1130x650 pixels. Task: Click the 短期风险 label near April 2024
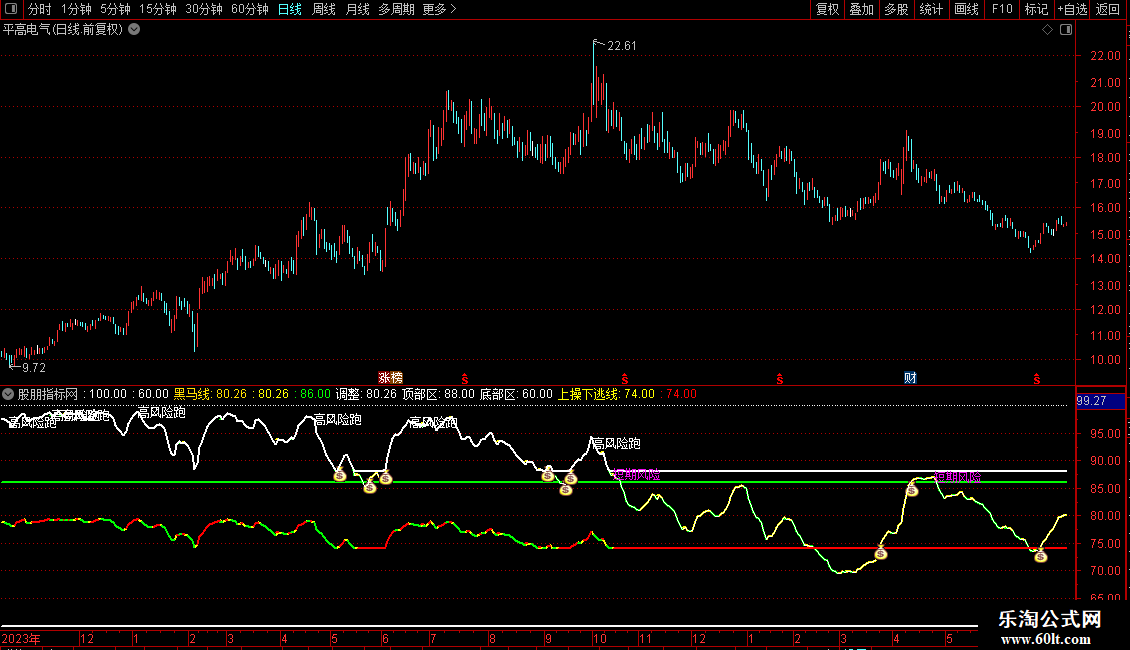(958, 476)
